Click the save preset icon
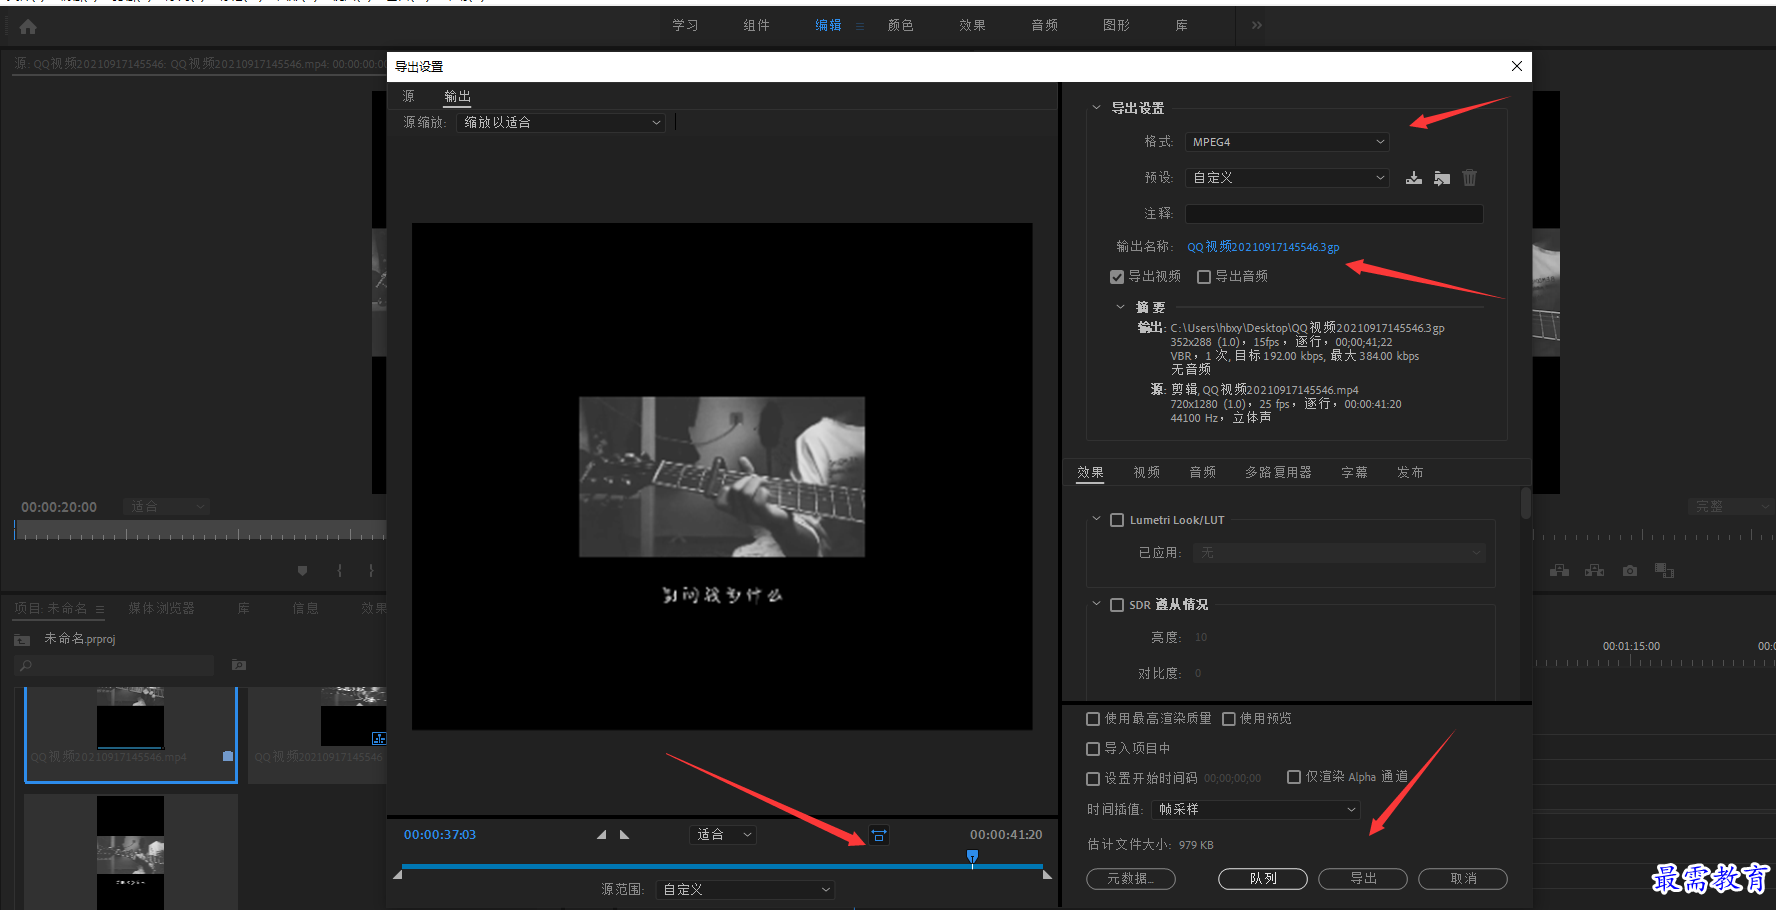 coord(1414,178)
